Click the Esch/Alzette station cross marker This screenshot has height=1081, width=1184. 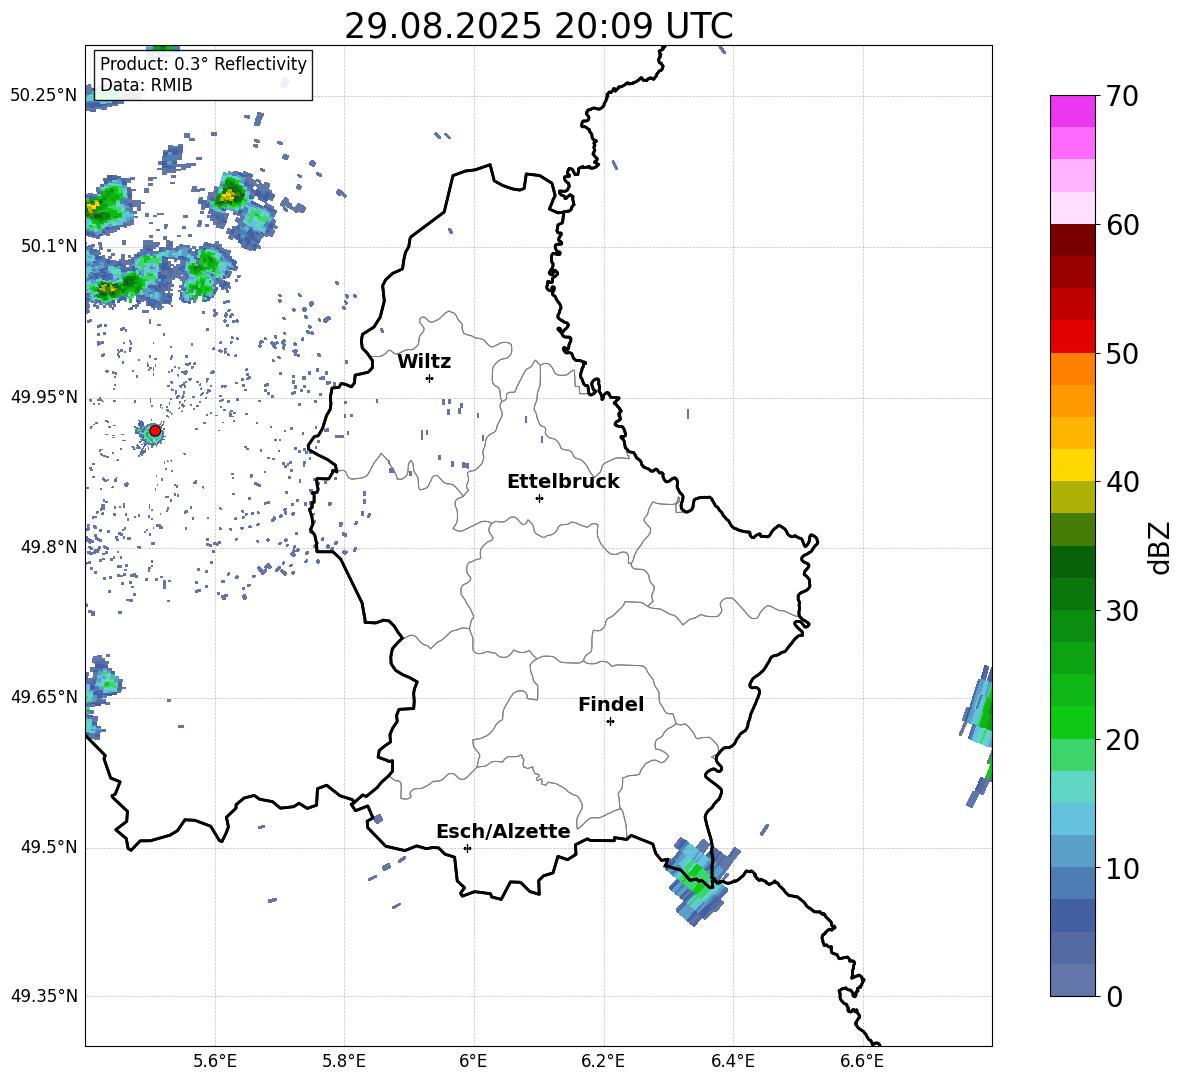point(467,848)
